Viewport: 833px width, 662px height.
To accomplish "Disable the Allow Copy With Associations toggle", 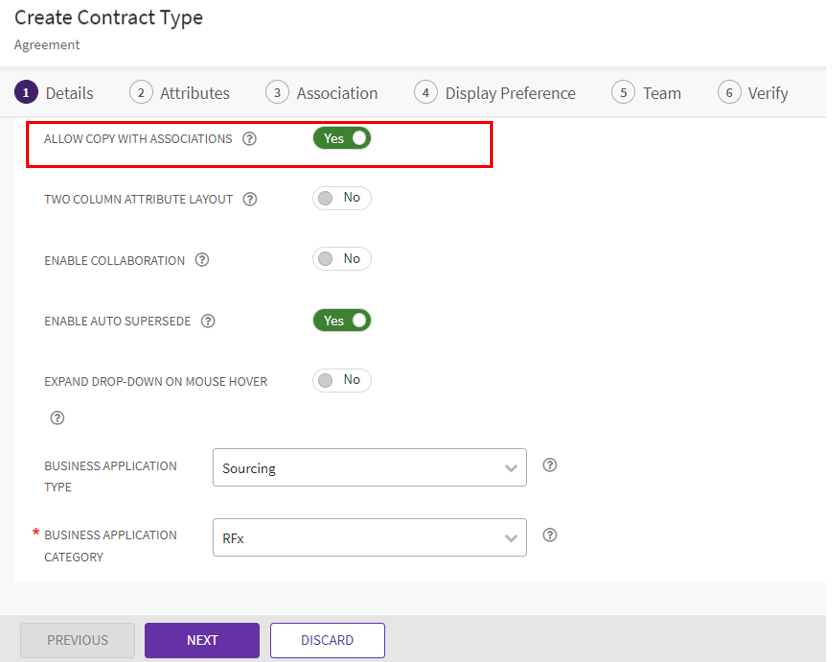I will (x=342, y=138).
